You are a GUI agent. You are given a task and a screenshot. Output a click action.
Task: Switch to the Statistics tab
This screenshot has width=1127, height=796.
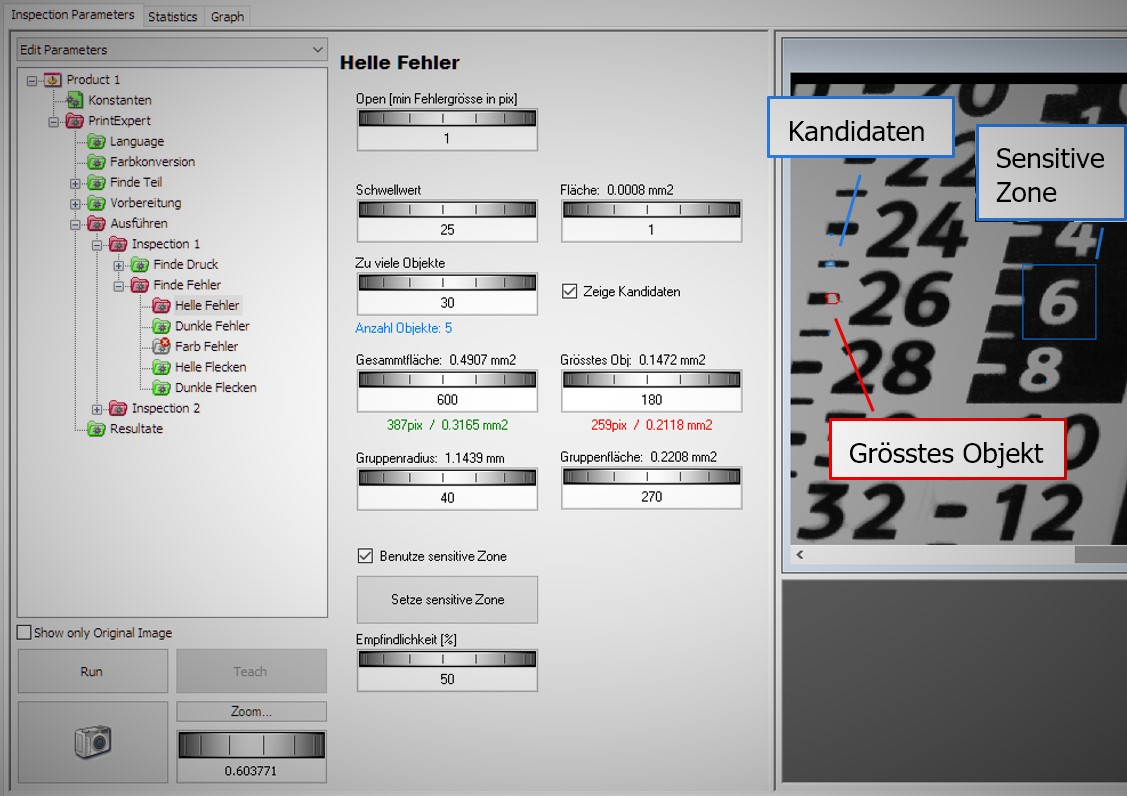coord(172,16)
